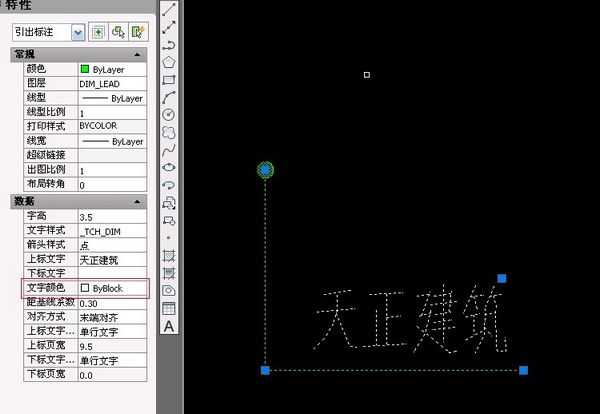
Task: Select the 颜色 property label
Action: tap(36, 69)
